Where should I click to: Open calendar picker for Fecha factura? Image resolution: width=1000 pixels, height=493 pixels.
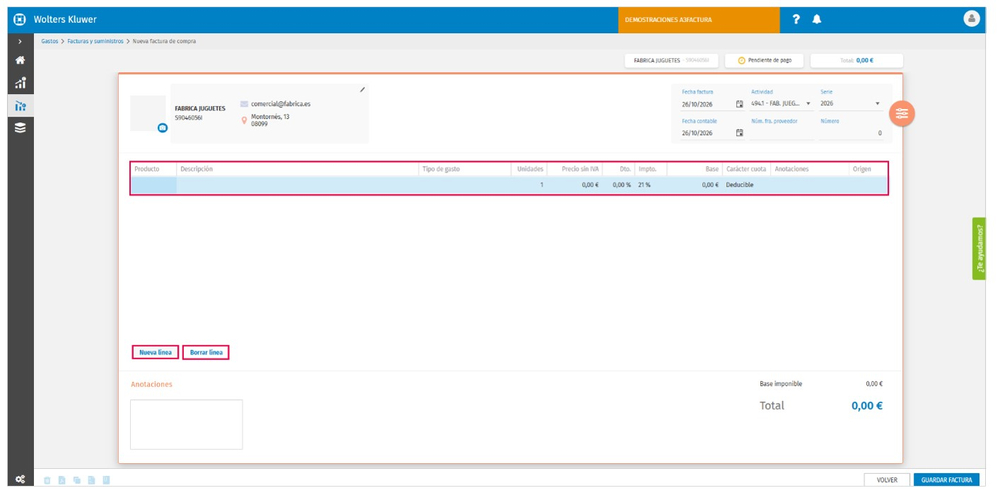(x=739, y=104)
